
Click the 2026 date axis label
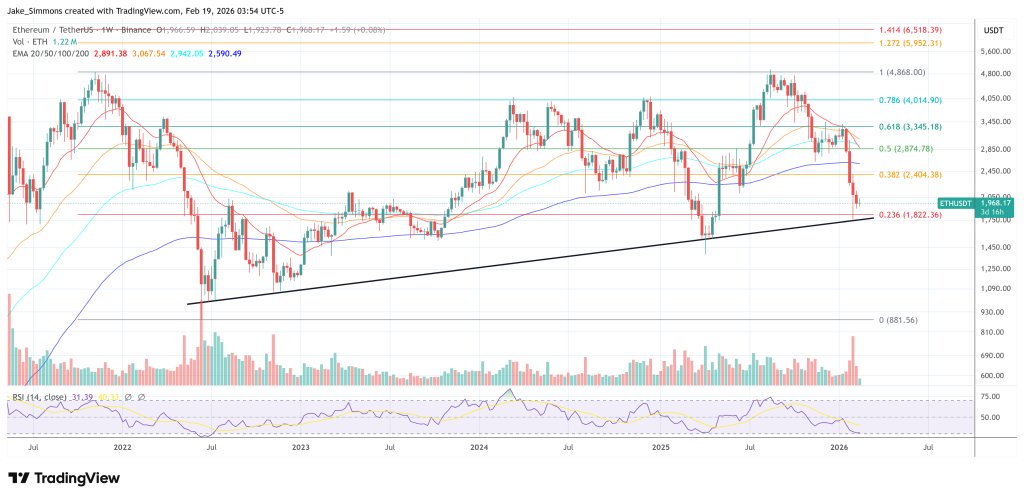click(839, 447)
